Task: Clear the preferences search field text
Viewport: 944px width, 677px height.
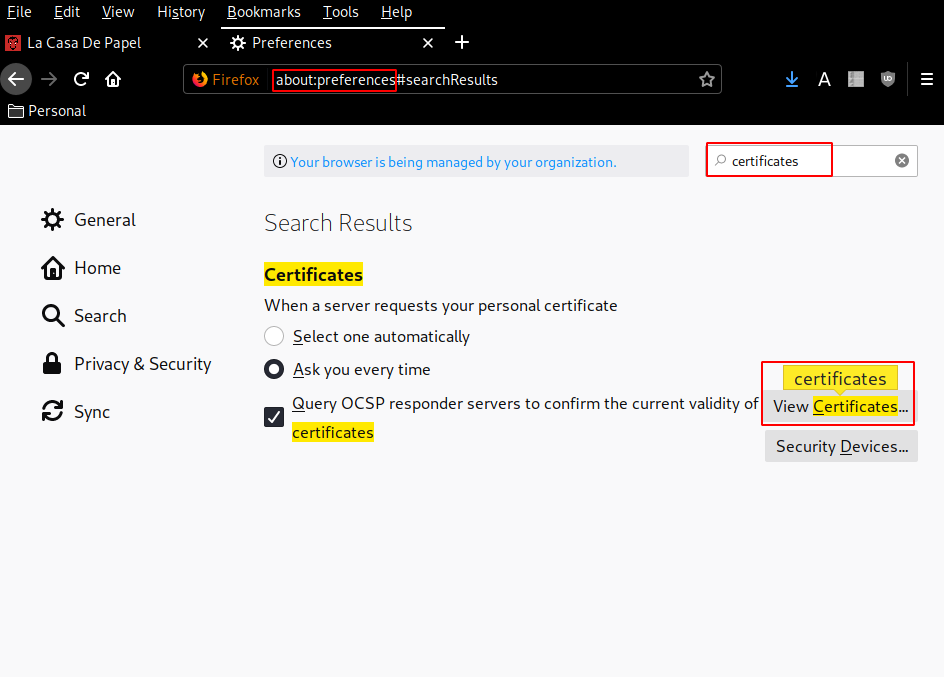Action: pyautogui.click(x=901, y=160)
